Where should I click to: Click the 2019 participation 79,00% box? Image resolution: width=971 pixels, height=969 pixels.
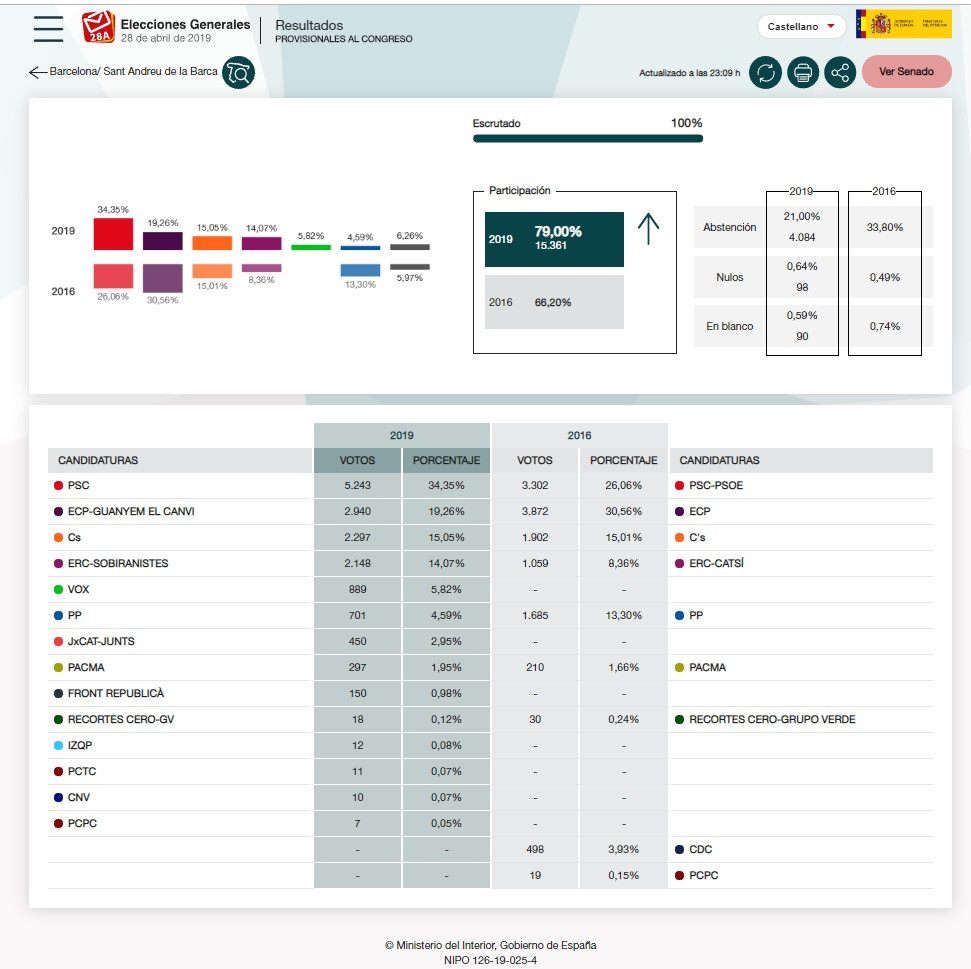[x=554, y=239]
